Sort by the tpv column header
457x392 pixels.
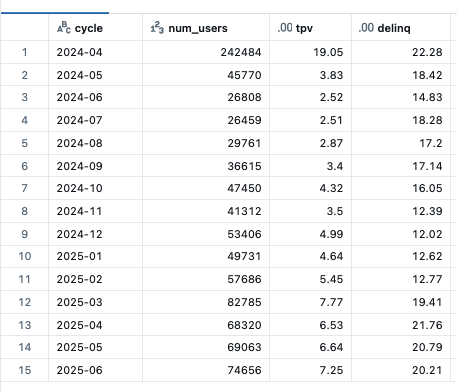tap(310, 28)
